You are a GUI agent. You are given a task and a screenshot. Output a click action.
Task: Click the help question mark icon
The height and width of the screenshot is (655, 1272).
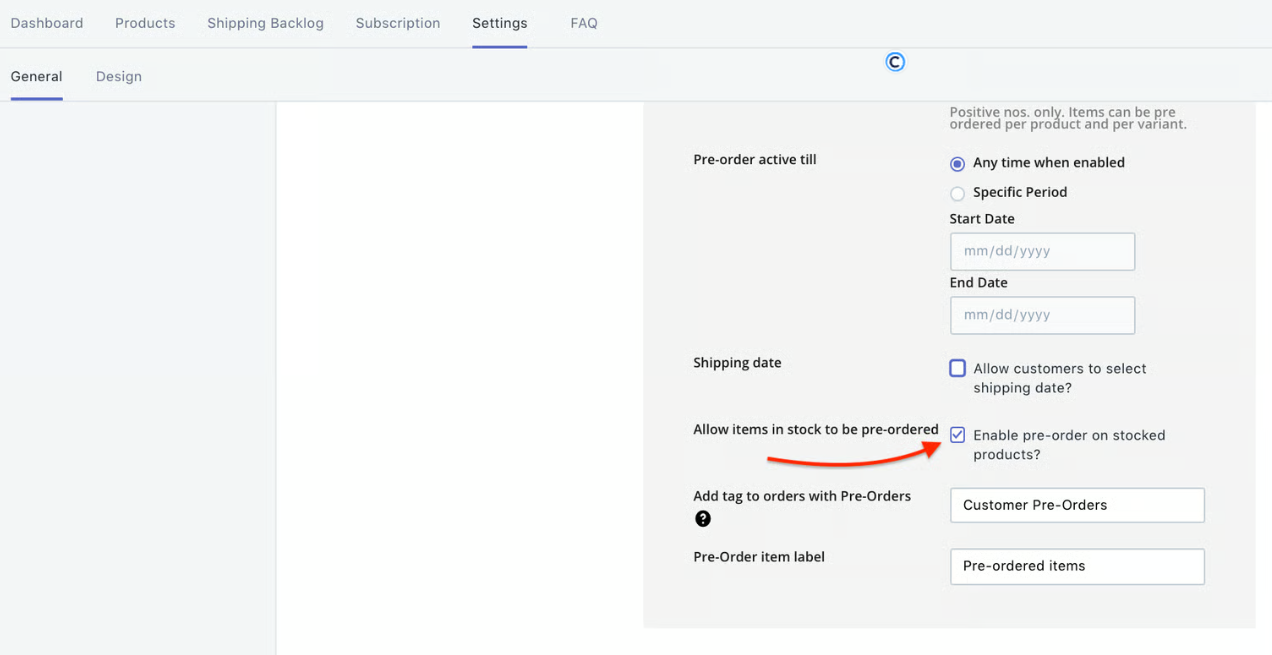(703, 519)
